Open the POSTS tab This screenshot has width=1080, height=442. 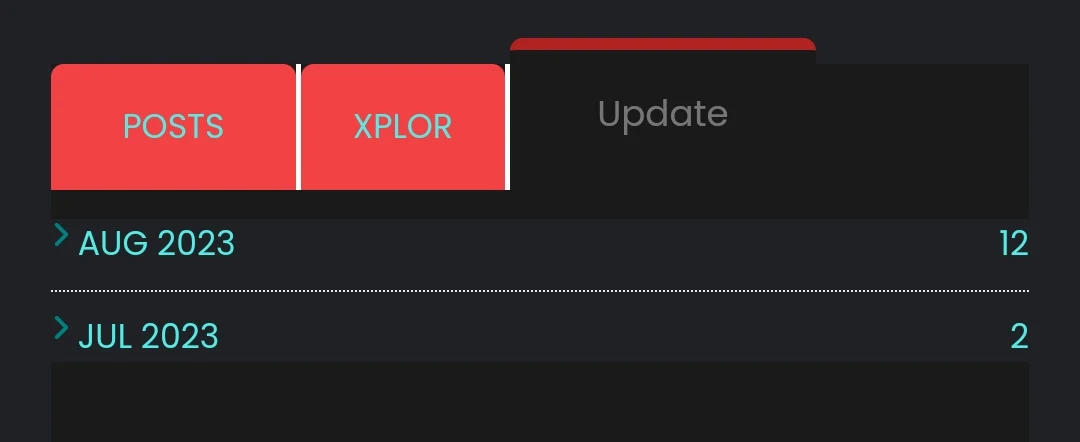(x=173, y=127)
